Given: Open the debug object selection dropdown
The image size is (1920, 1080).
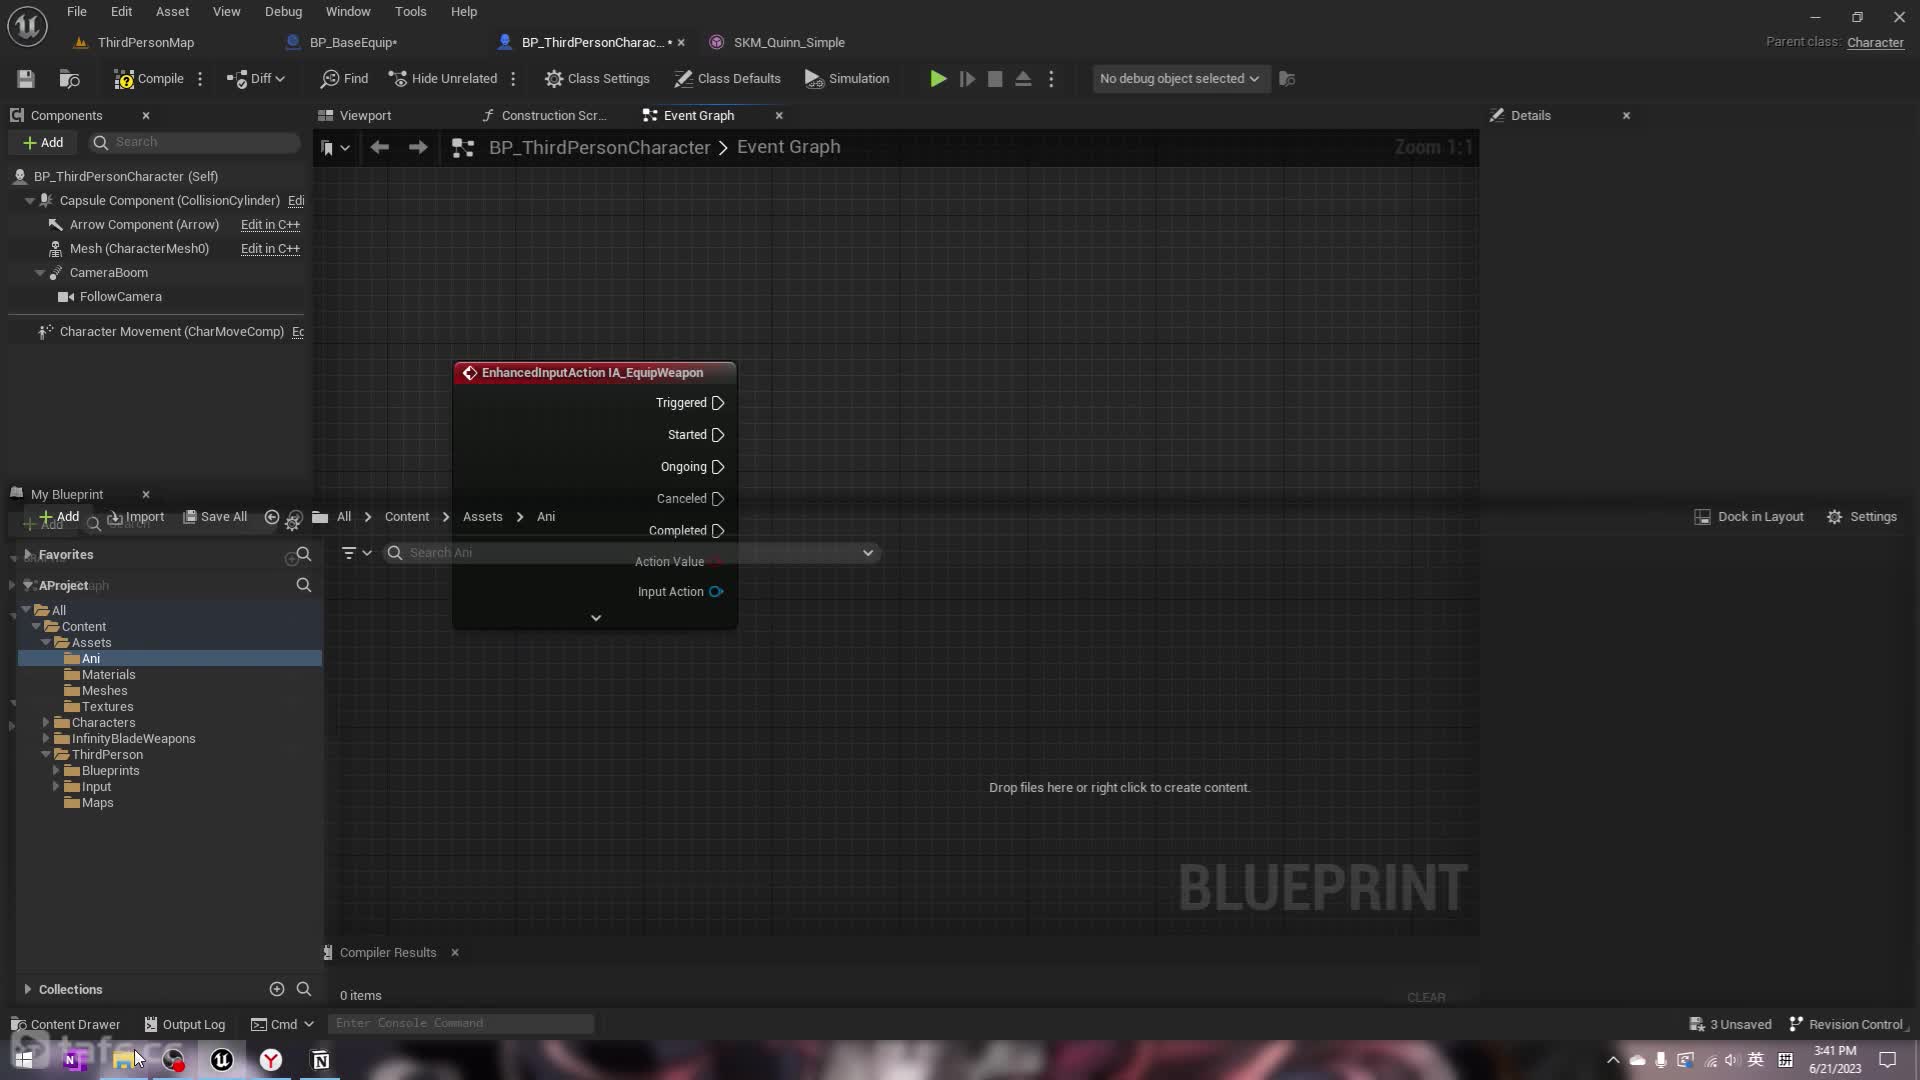Looking at the screenshot, I should [1179, 79].
